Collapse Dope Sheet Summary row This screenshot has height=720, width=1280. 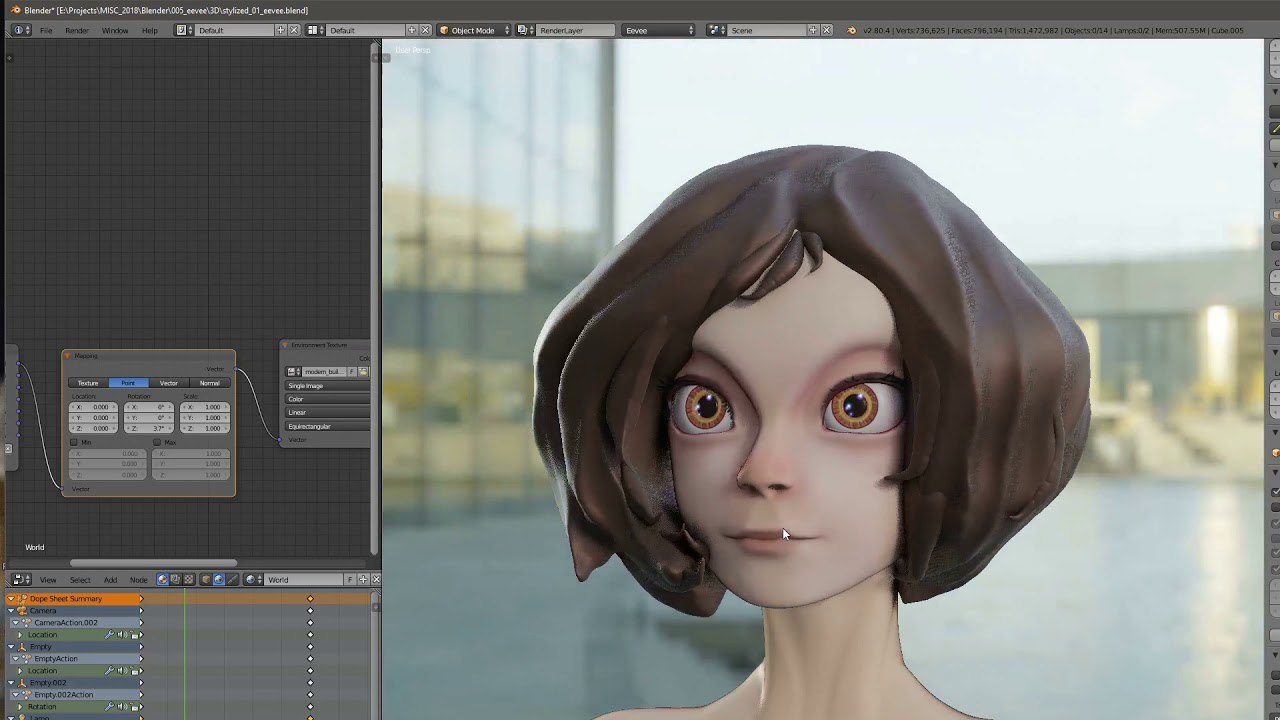(11, 599)
